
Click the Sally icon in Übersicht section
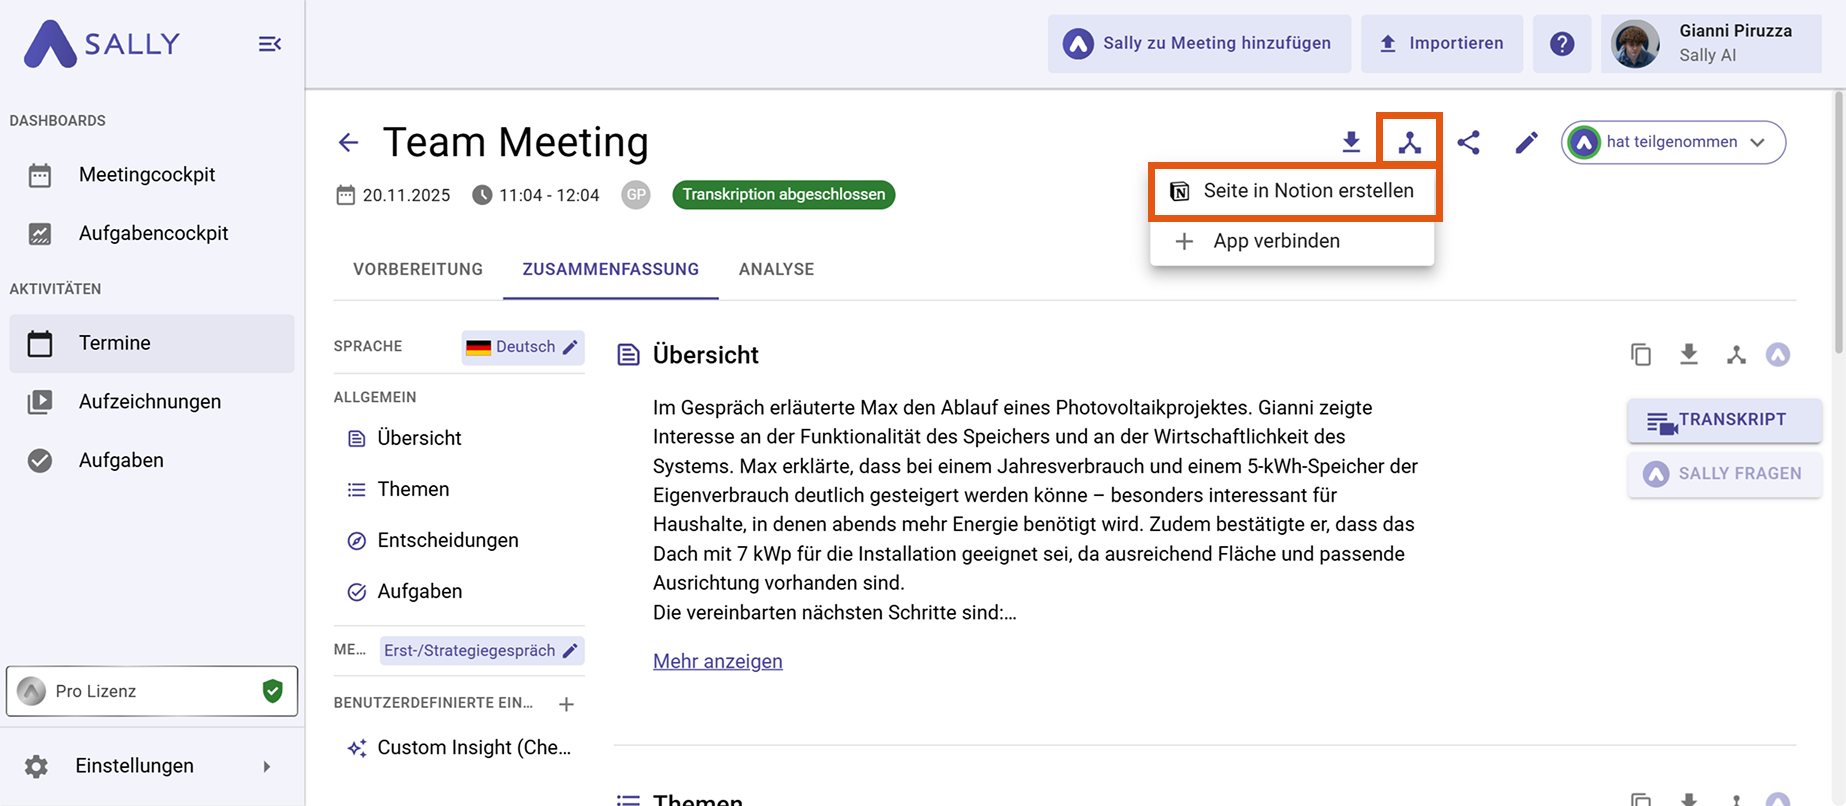[x=1778, y=355]
